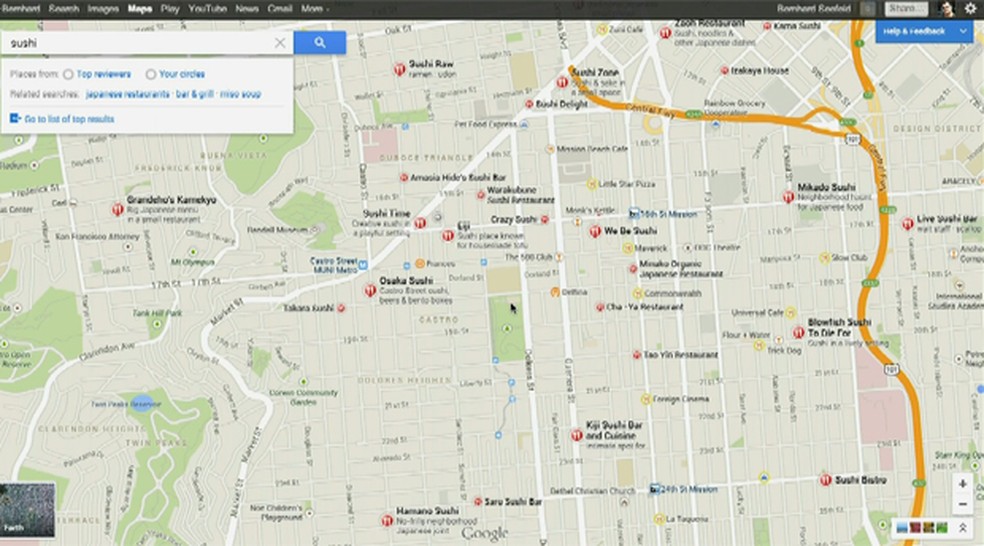984x546 pixels.
Task: Click the bar & grill related search link
Action: (x=195, y=94)
